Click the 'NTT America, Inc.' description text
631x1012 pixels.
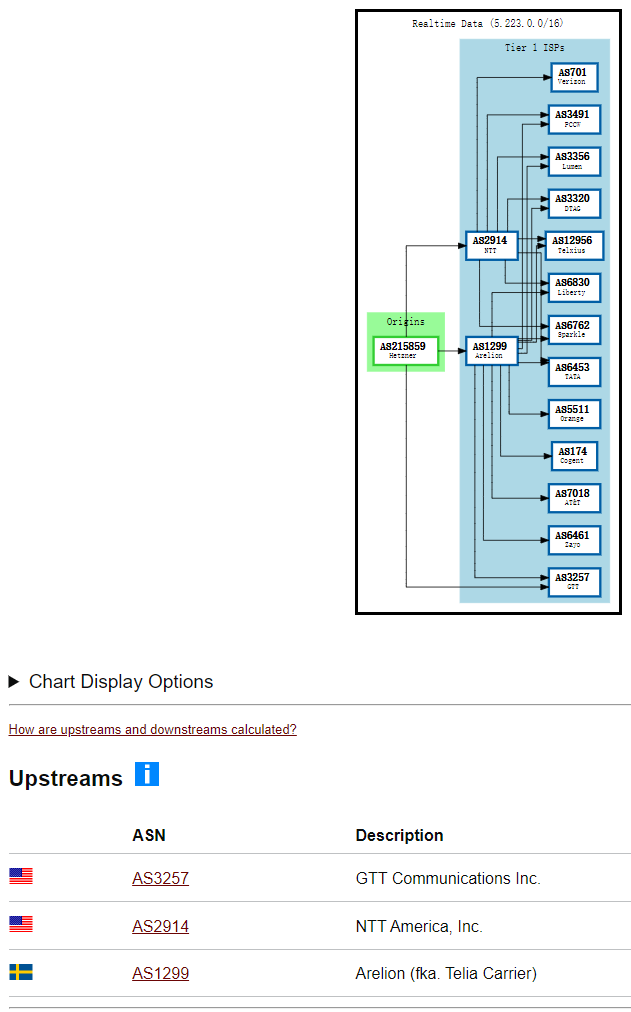(419, 926)
